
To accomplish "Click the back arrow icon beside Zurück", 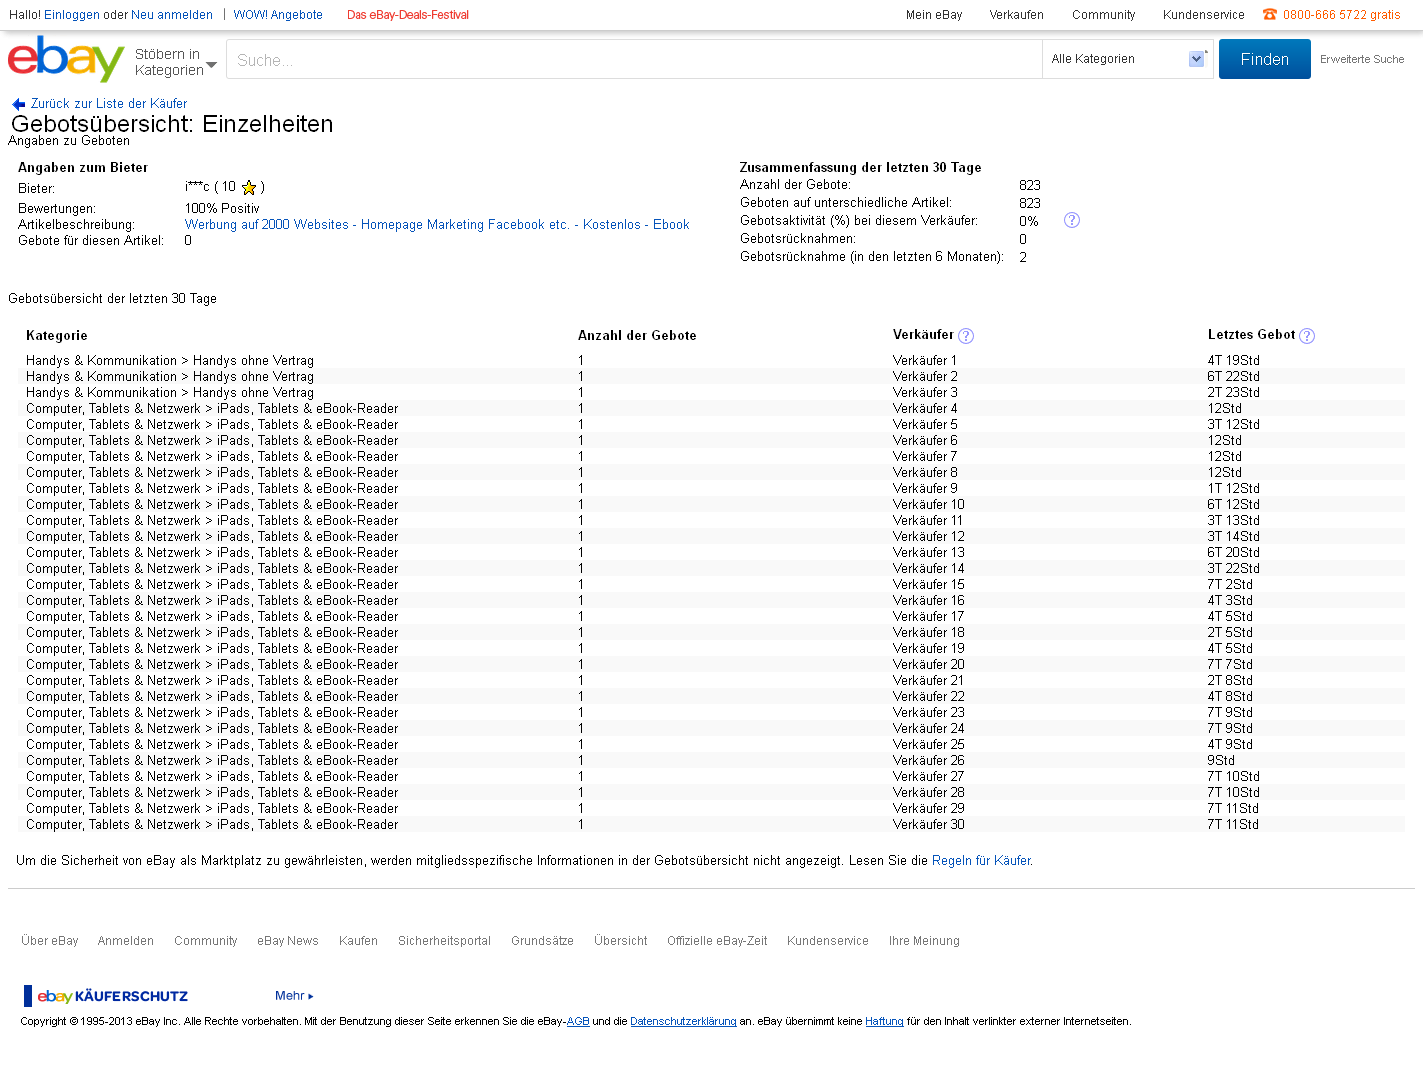I will pos(19,104).
